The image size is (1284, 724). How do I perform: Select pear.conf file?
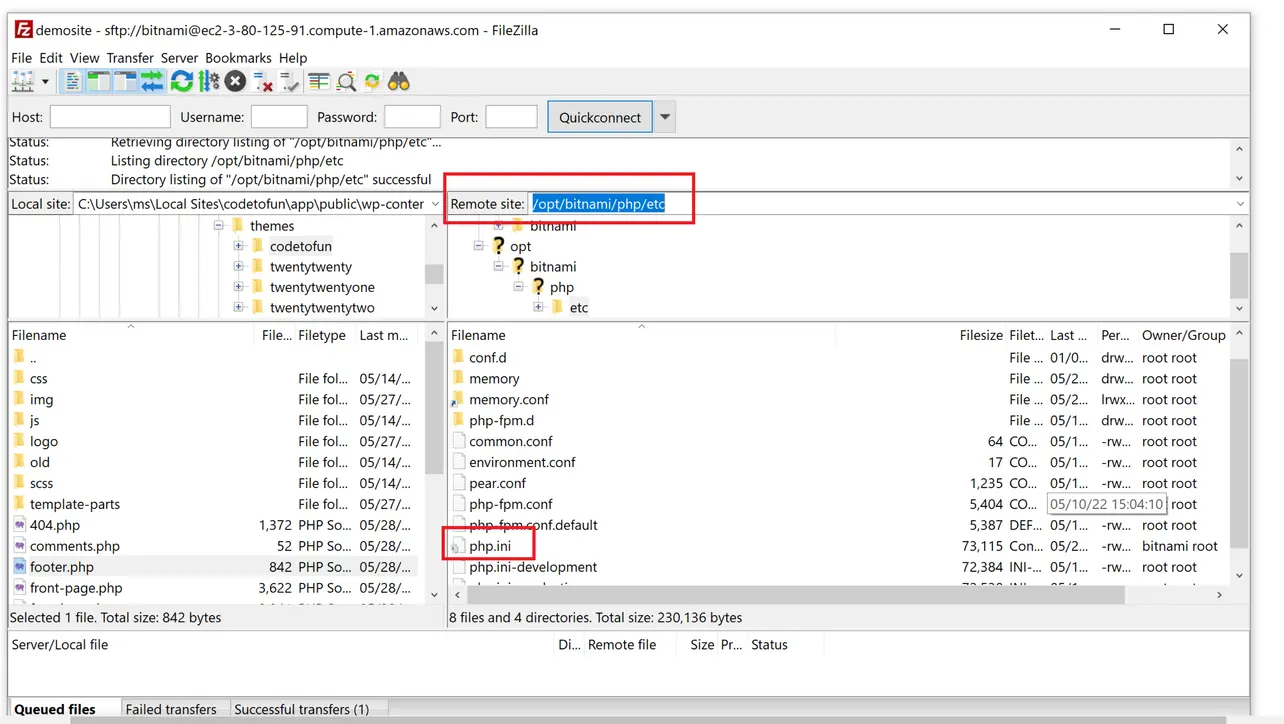coord(497,484)
